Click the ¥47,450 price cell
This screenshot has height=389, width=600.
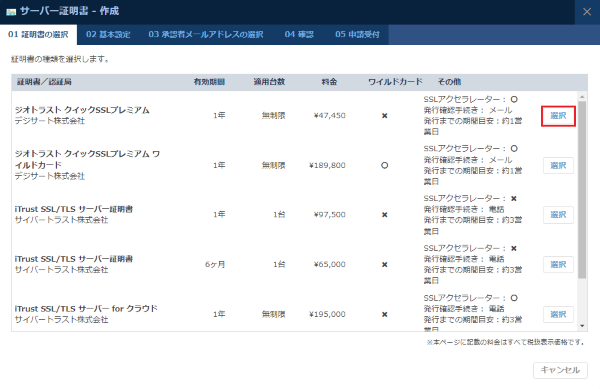pyautogui.click(x=329, y=116)
